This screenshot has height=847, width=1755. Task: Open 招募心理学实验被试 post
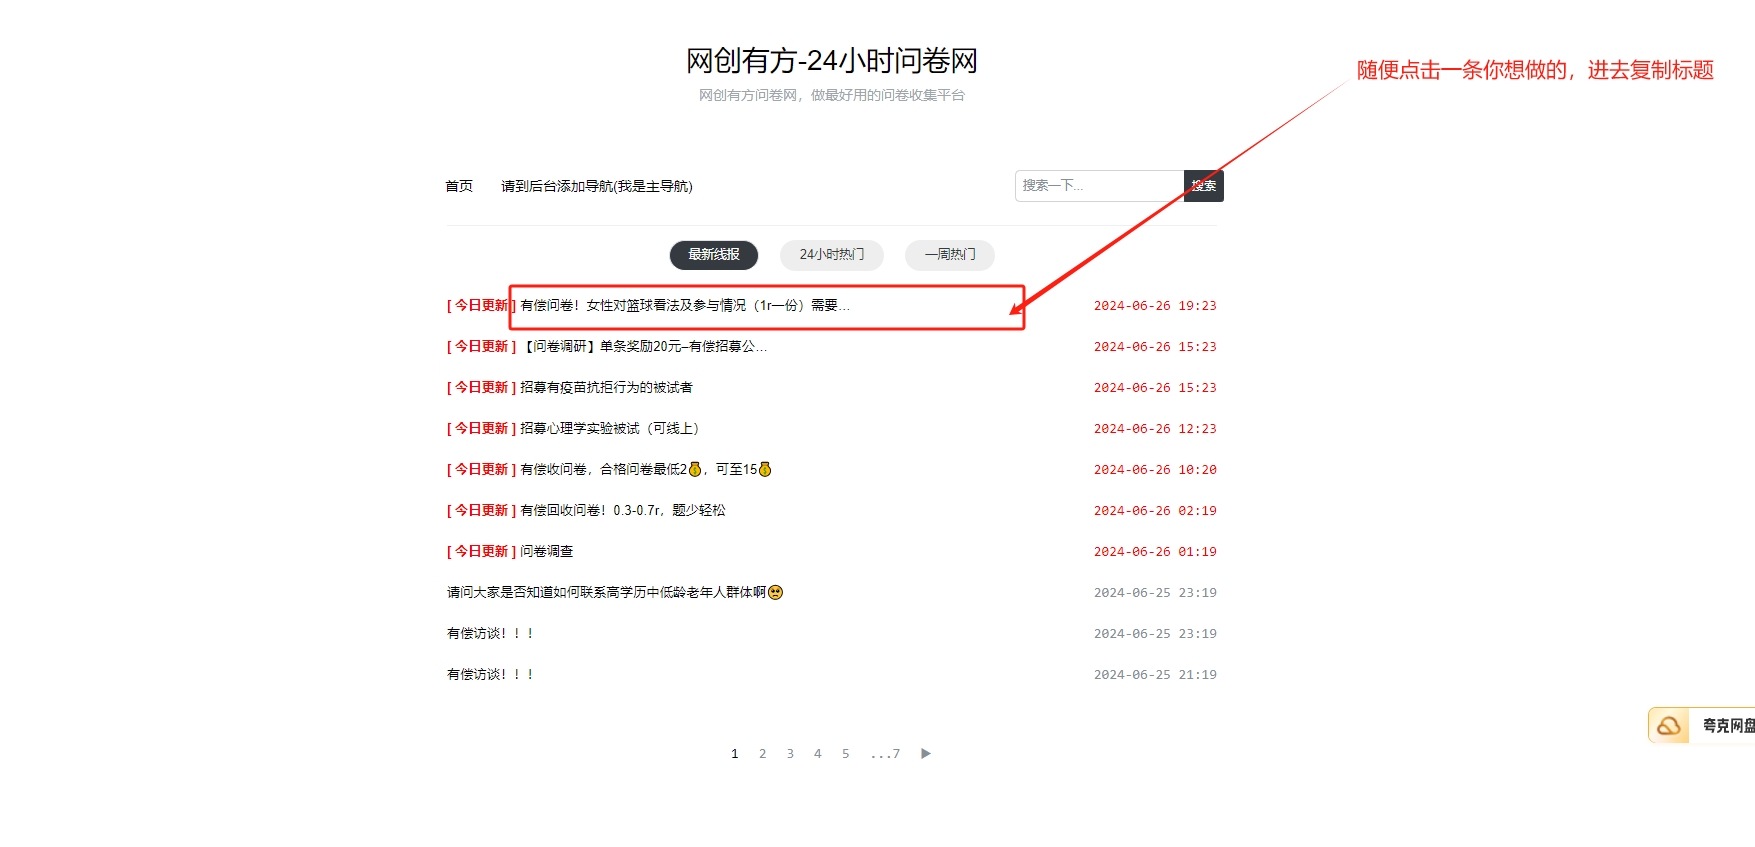[x=610, y=429]
